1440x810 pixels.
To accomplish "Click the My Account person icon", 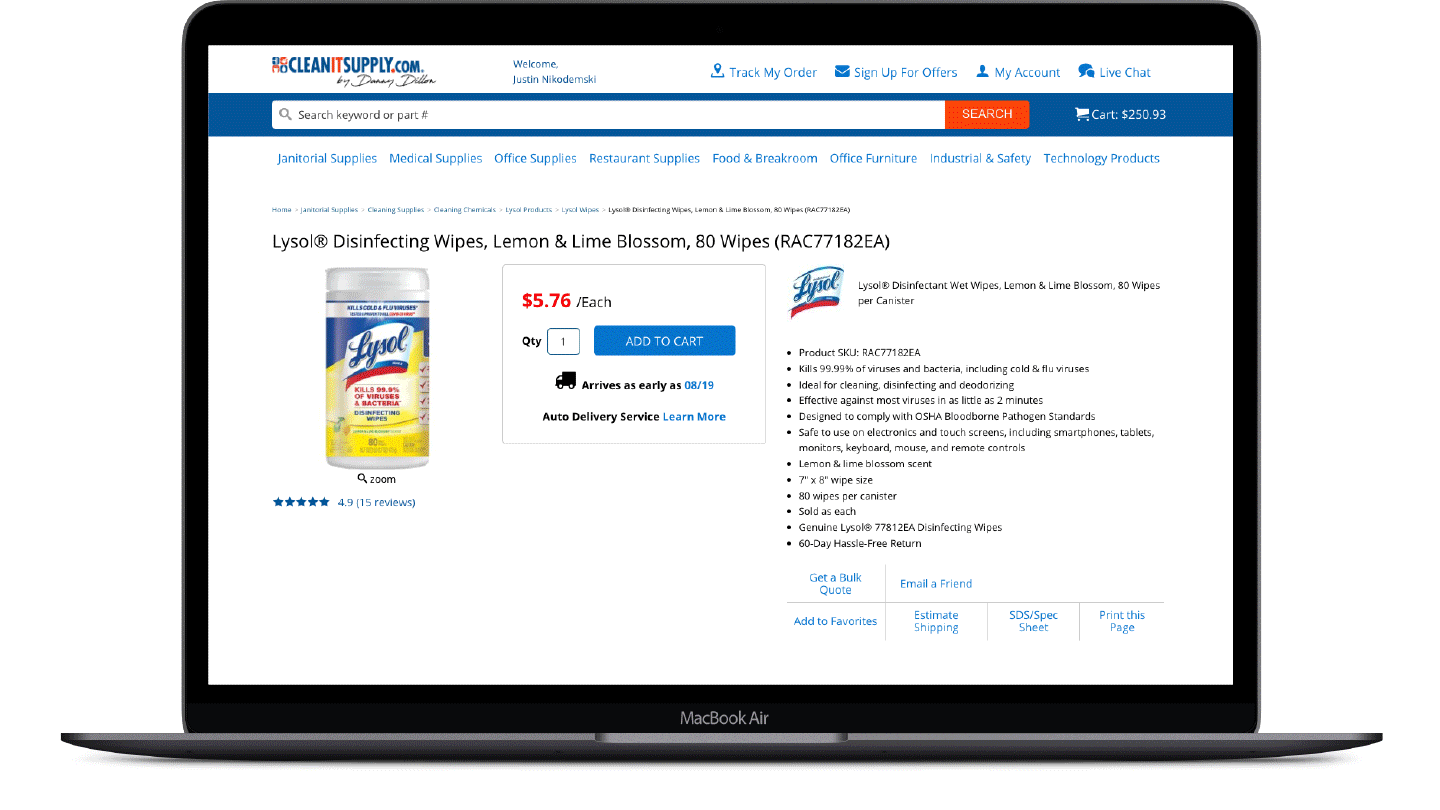I will 982,72.
